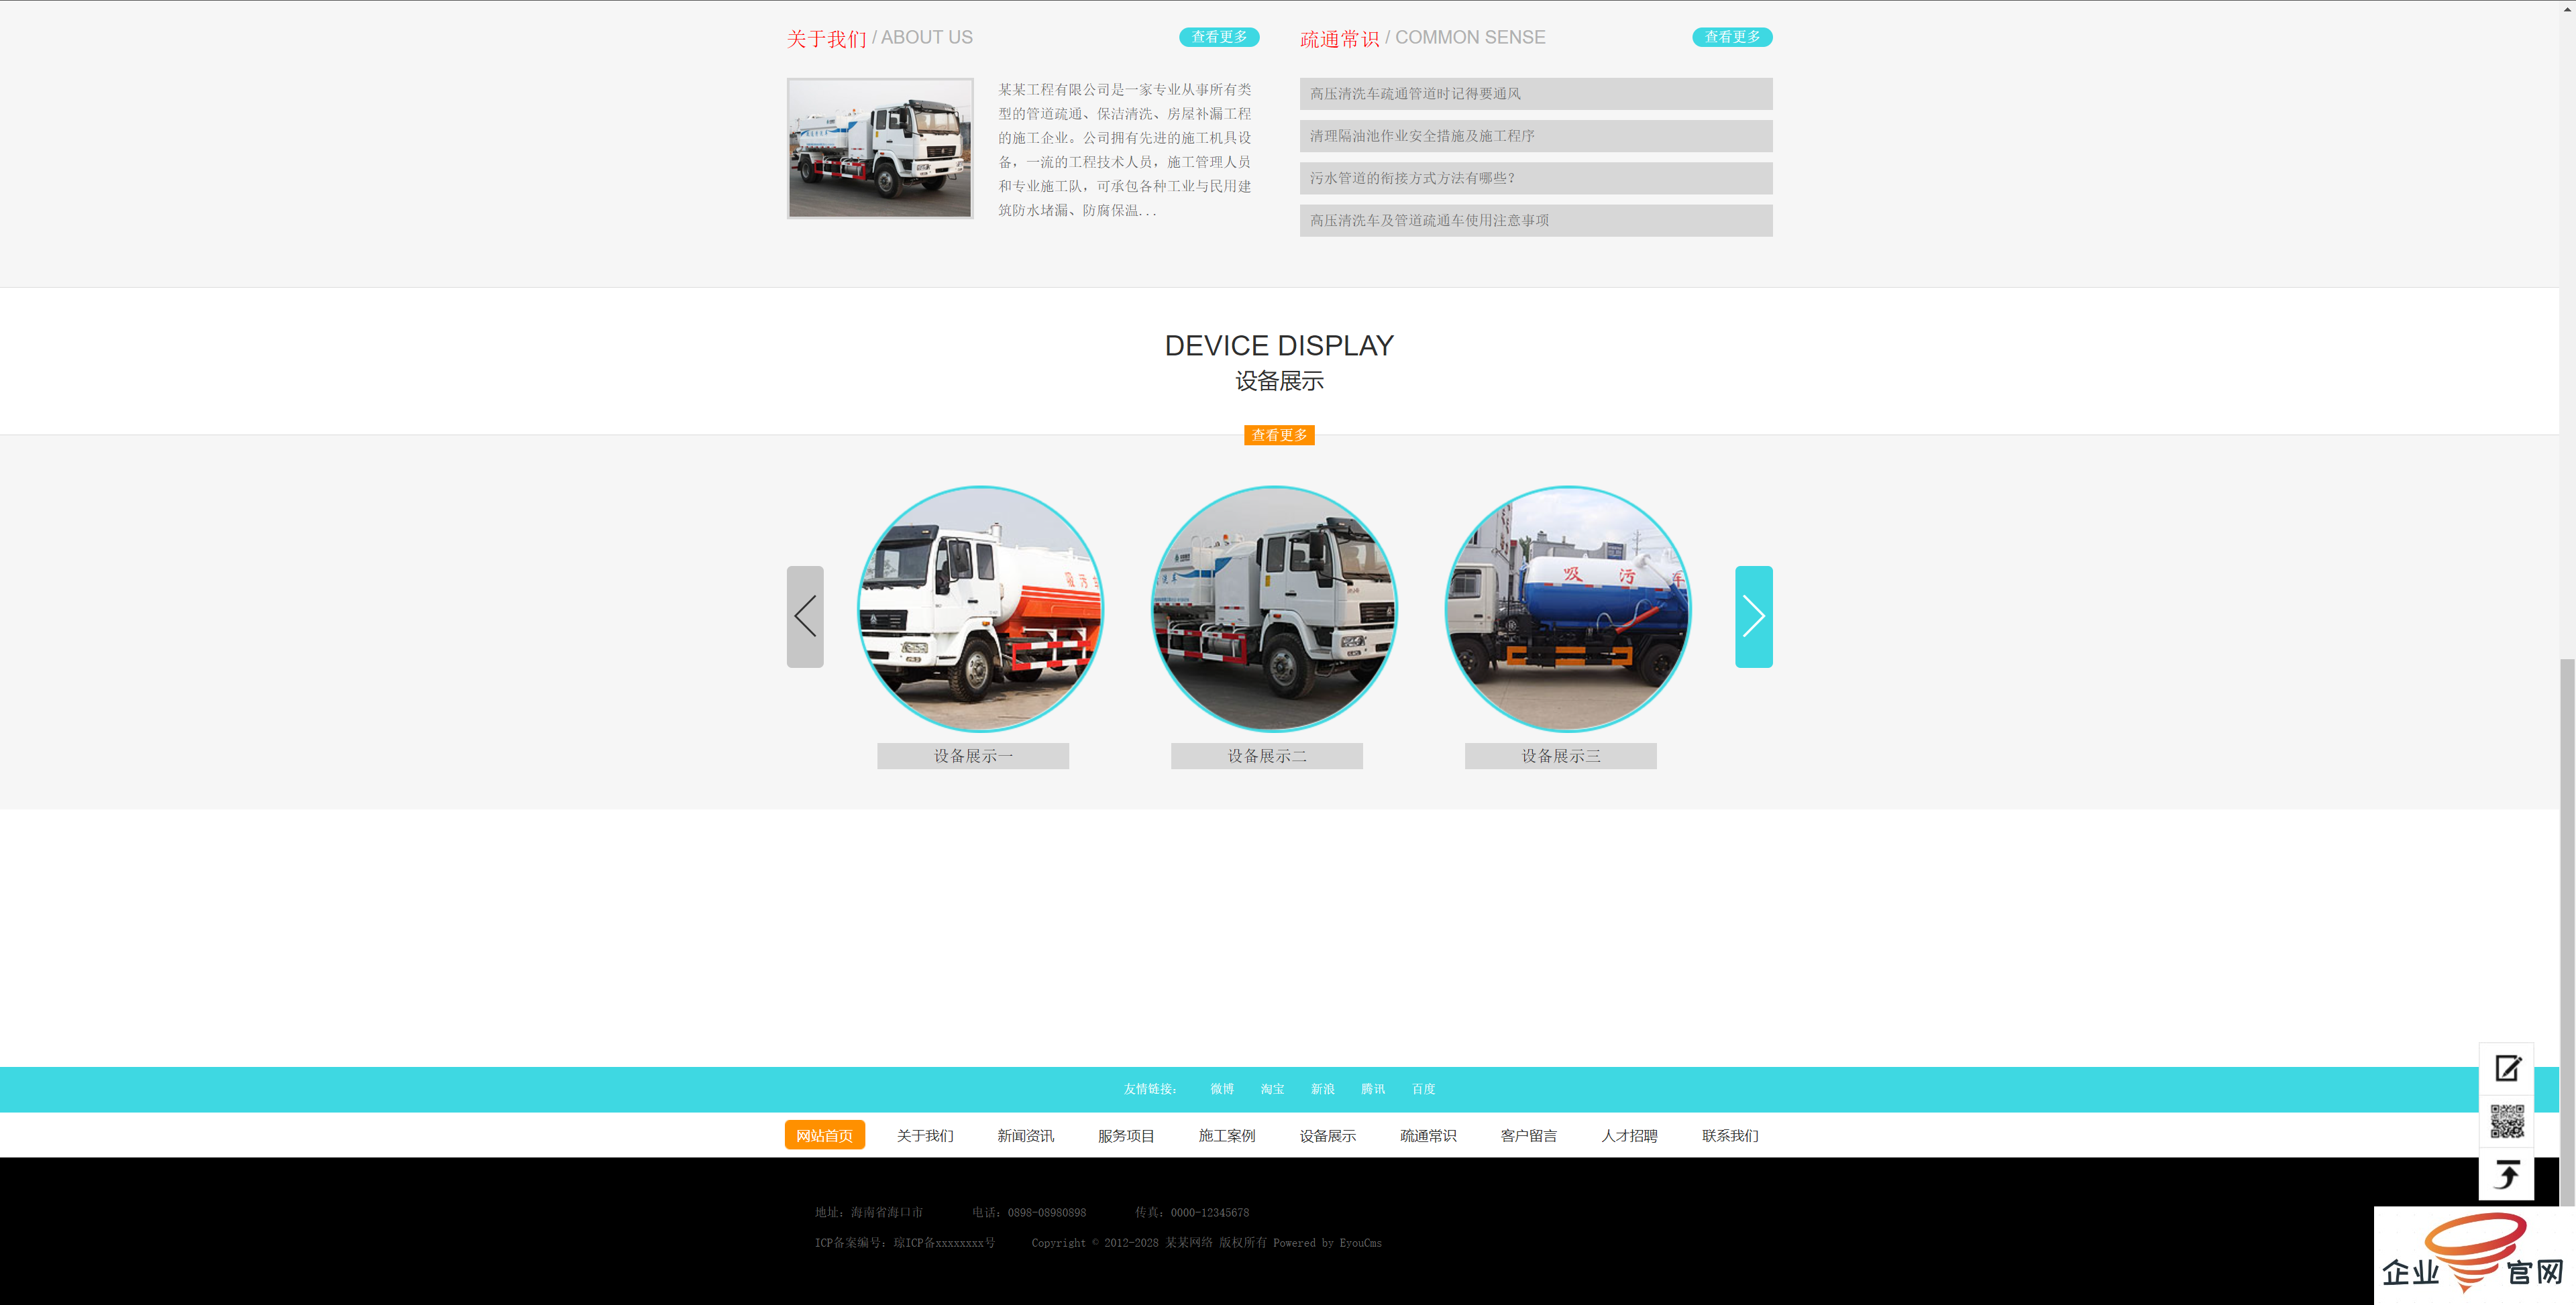Viewport: 2576px width, 1305px height.
Task: Click 查看更多 beside Common Sense heading
Action: (1732, 37)
